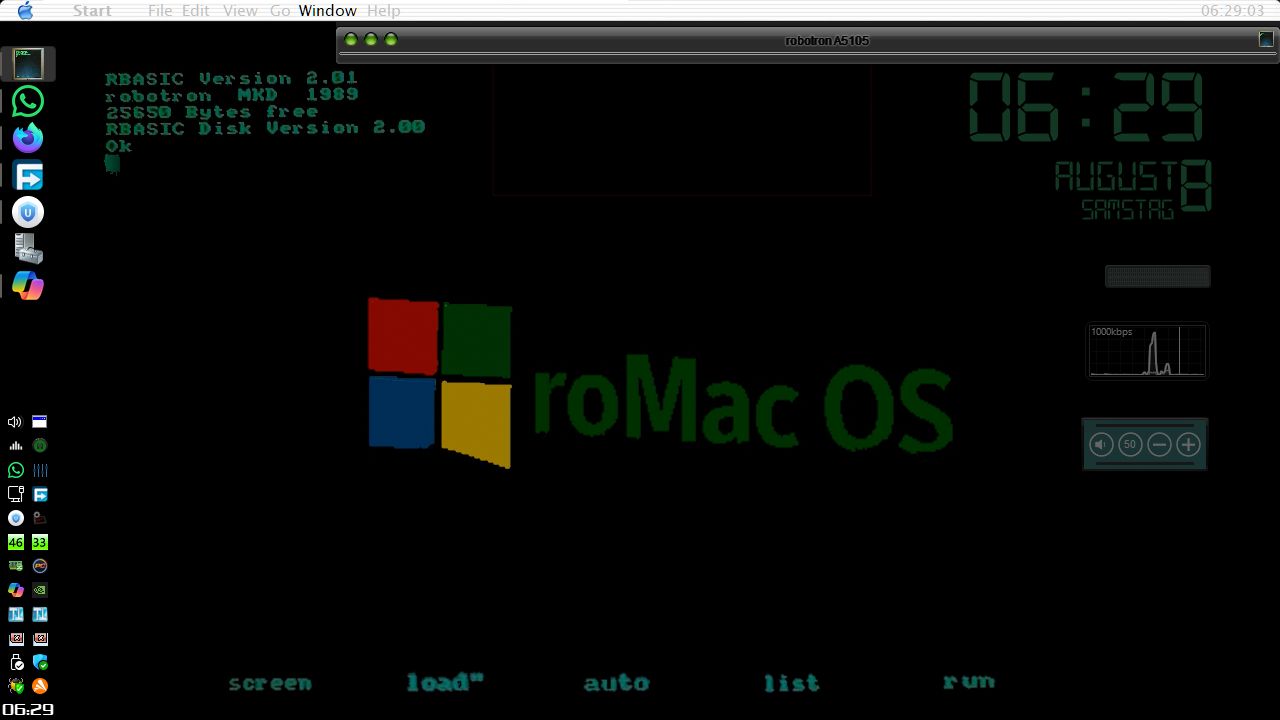Mute sound in the volume widget
Viewport: 1280px width, 720px height.
click(1101, 445)
